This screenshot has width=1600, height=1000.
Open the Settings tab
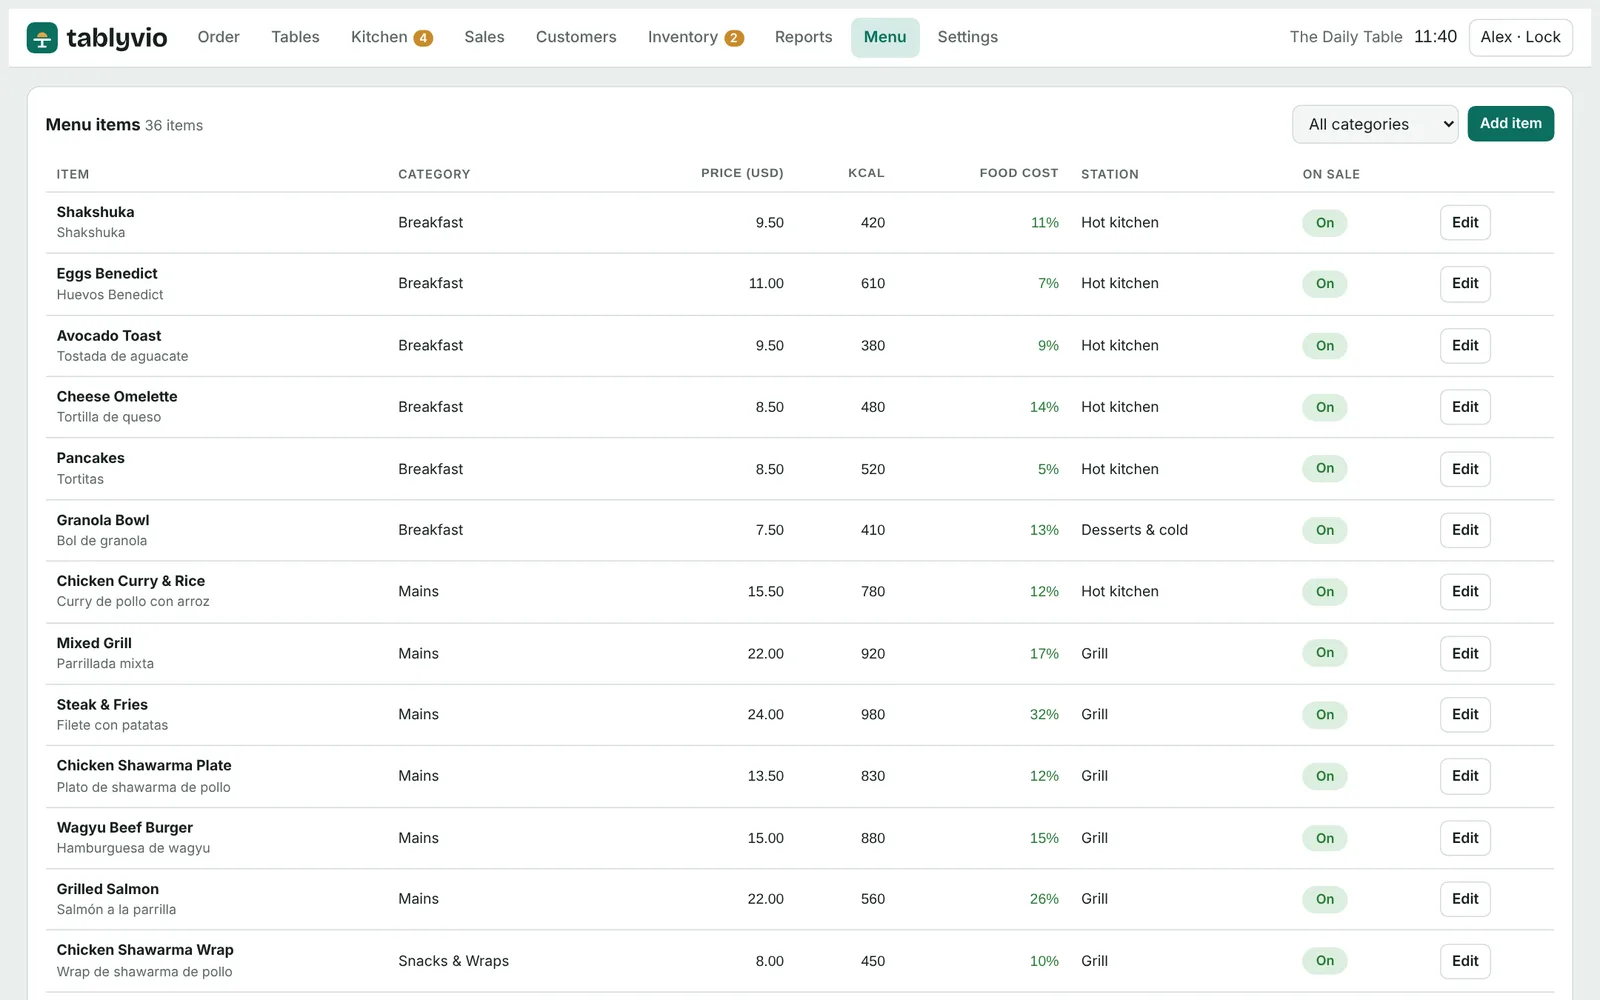click(967, 37)
